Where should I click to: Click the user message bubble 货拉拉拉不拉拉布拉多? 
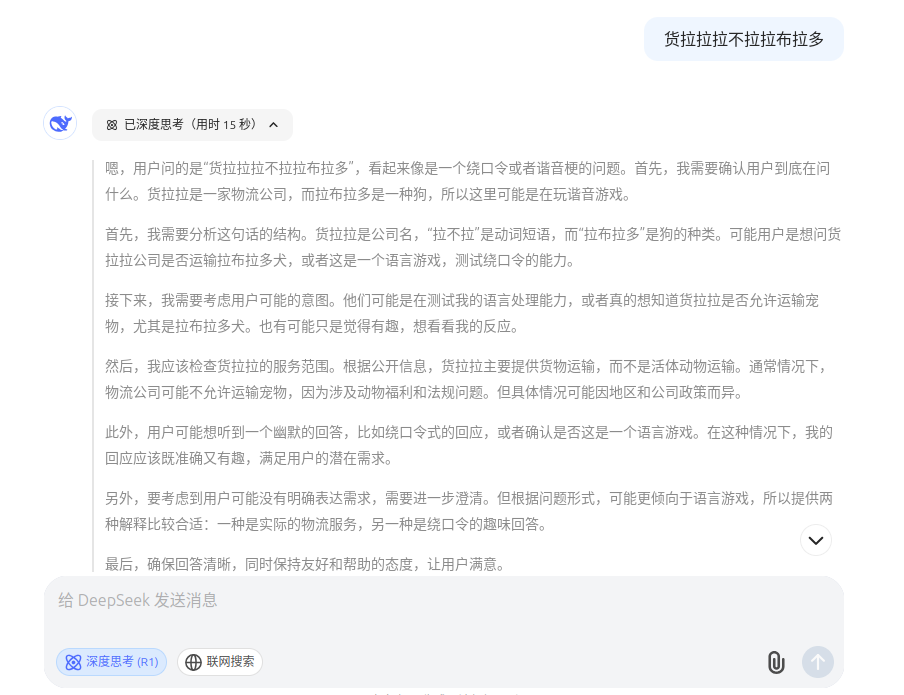pyautogui.click(x=744, y=39)
